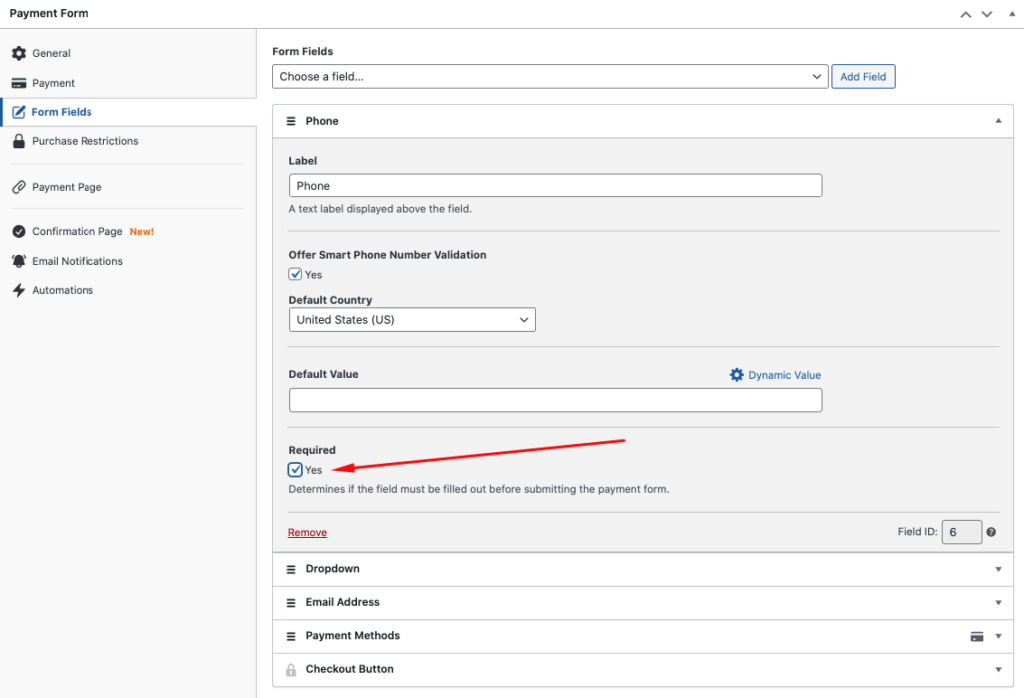Click the Remove link for Phone field
This screenshot has width=1024, height=698.
(x=307, y=533)
